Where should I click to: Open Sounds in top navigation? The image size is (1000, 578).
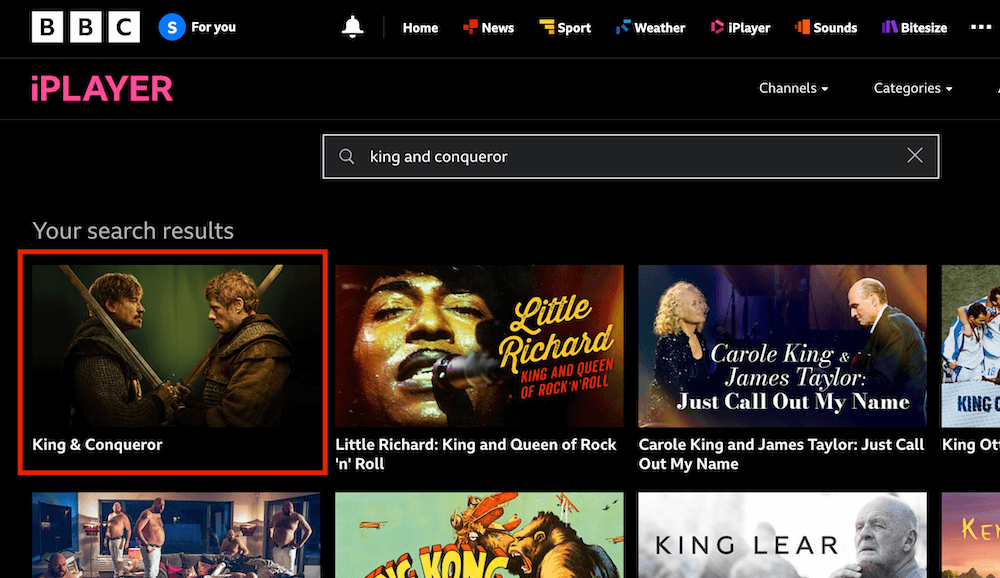(x=835, y=28)
